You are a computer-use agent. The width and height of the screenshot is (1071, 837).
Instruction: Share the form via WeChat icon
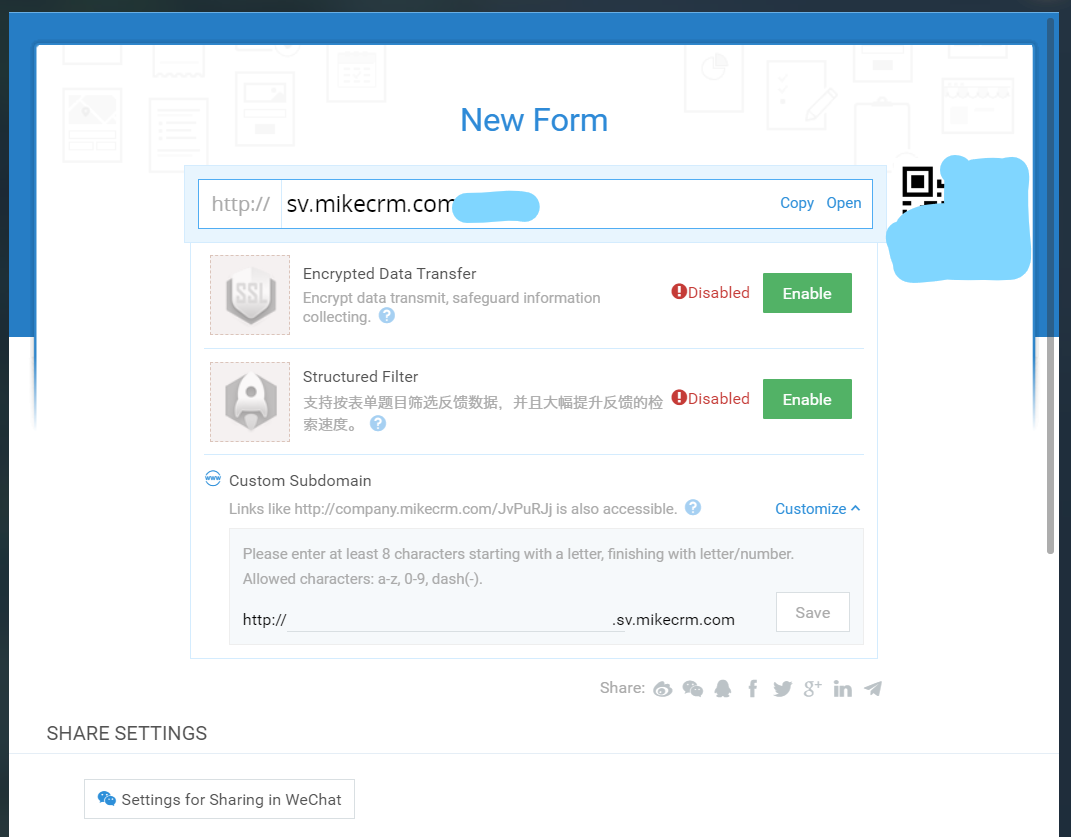(x=693, y=689)
